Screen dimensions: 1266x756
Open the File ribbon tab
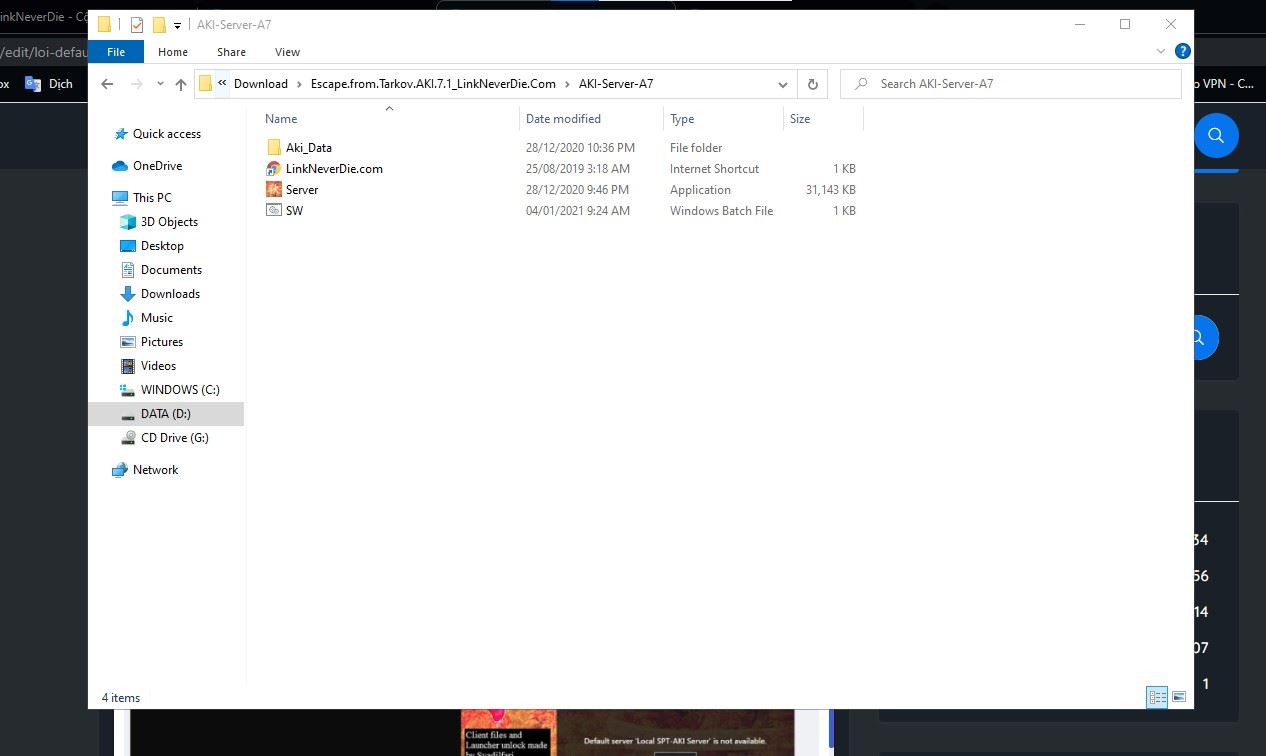[116, 52]
